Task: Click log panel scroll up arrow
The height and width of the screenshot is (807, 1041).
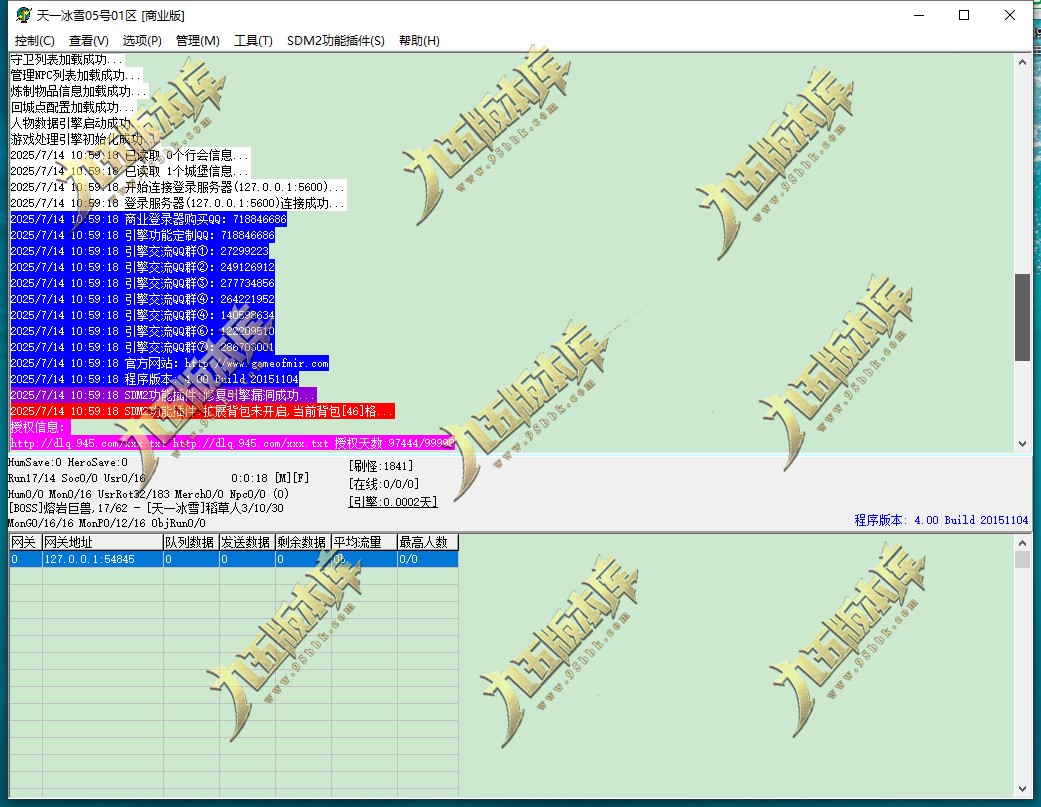Action: click(1022, 62)
